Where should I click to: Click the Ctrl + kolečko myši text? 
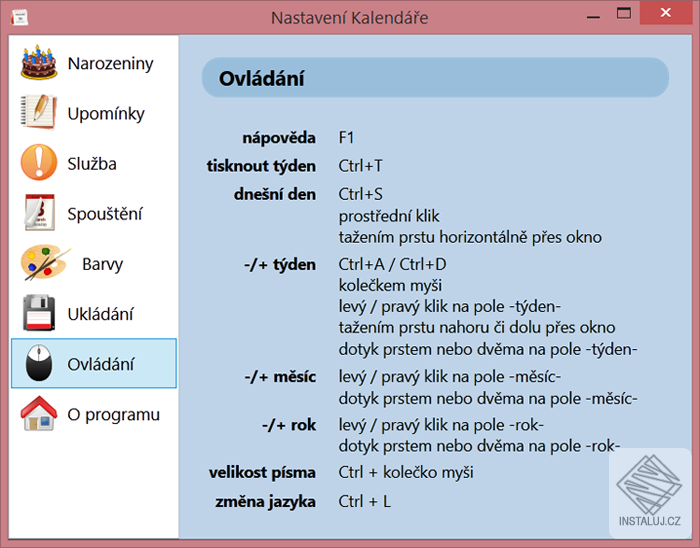(406, 473)
